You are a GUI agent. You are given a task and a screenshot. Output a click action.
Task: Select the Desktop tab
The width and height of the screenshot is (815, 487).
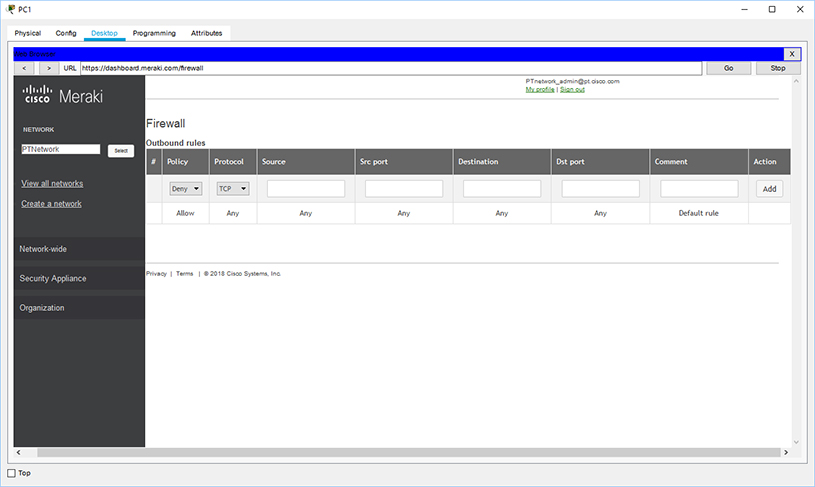(104, 33)
